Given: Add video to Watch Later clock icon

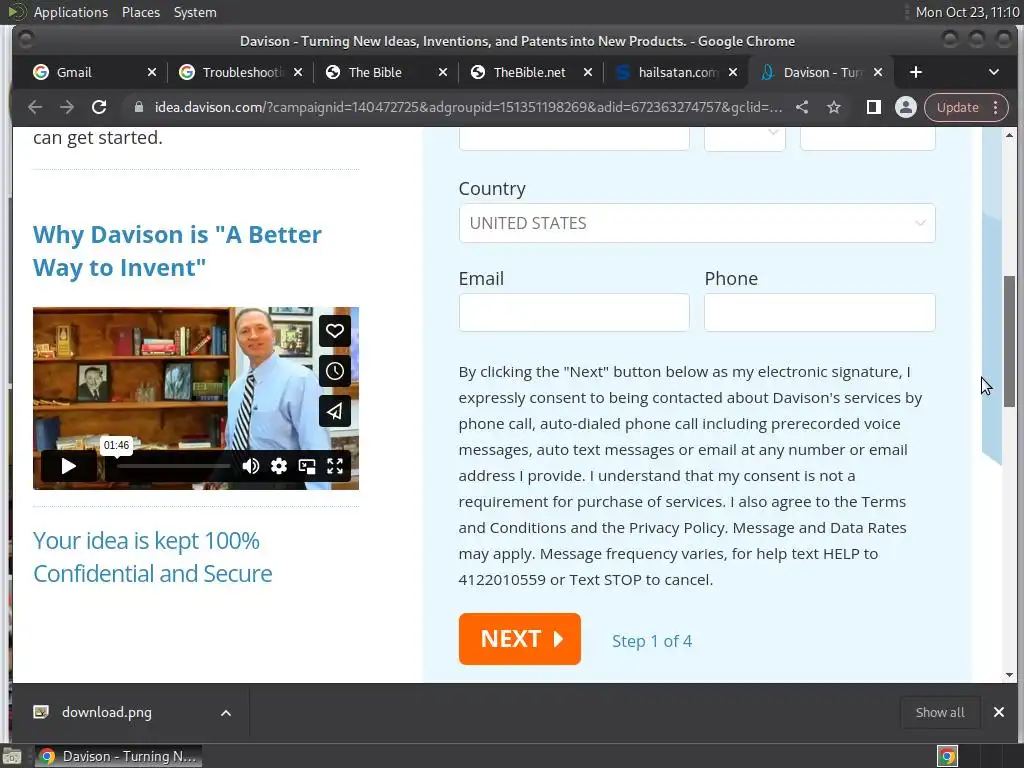Looking at the screenshot, I should pos(335,371).
